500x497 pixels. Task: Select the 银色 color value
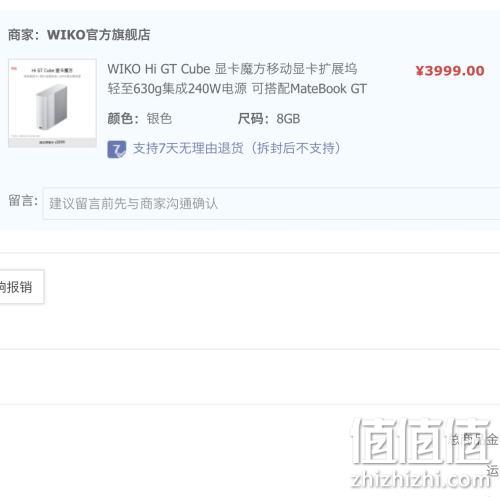(x=159, y=119)
